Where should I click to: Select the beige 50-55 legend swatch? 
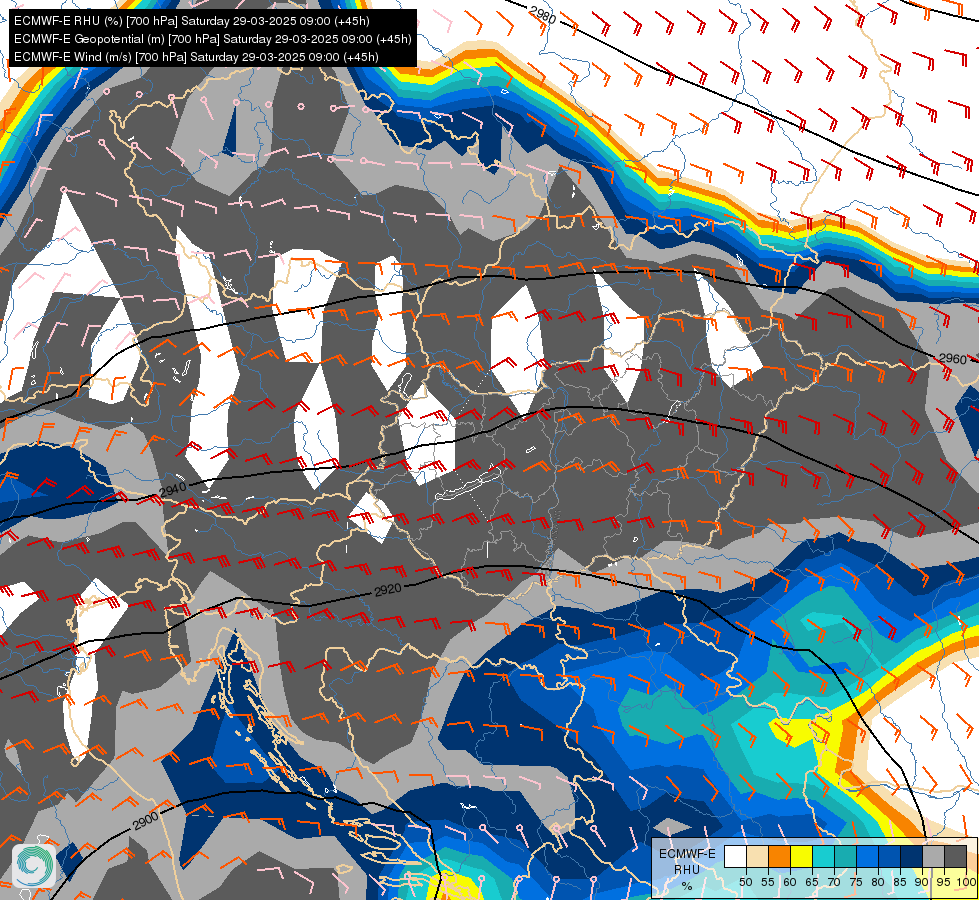(757, 856)
